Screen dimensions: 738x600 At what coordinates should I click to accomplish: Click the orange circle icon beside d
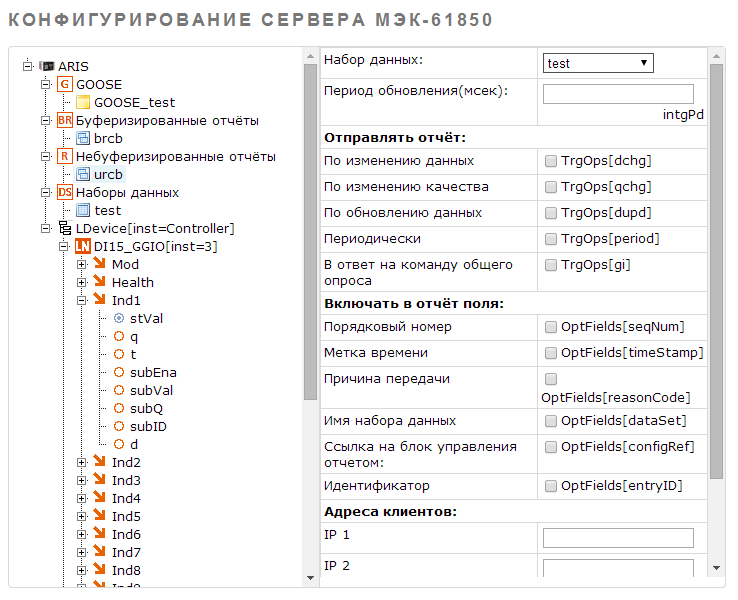119,444
